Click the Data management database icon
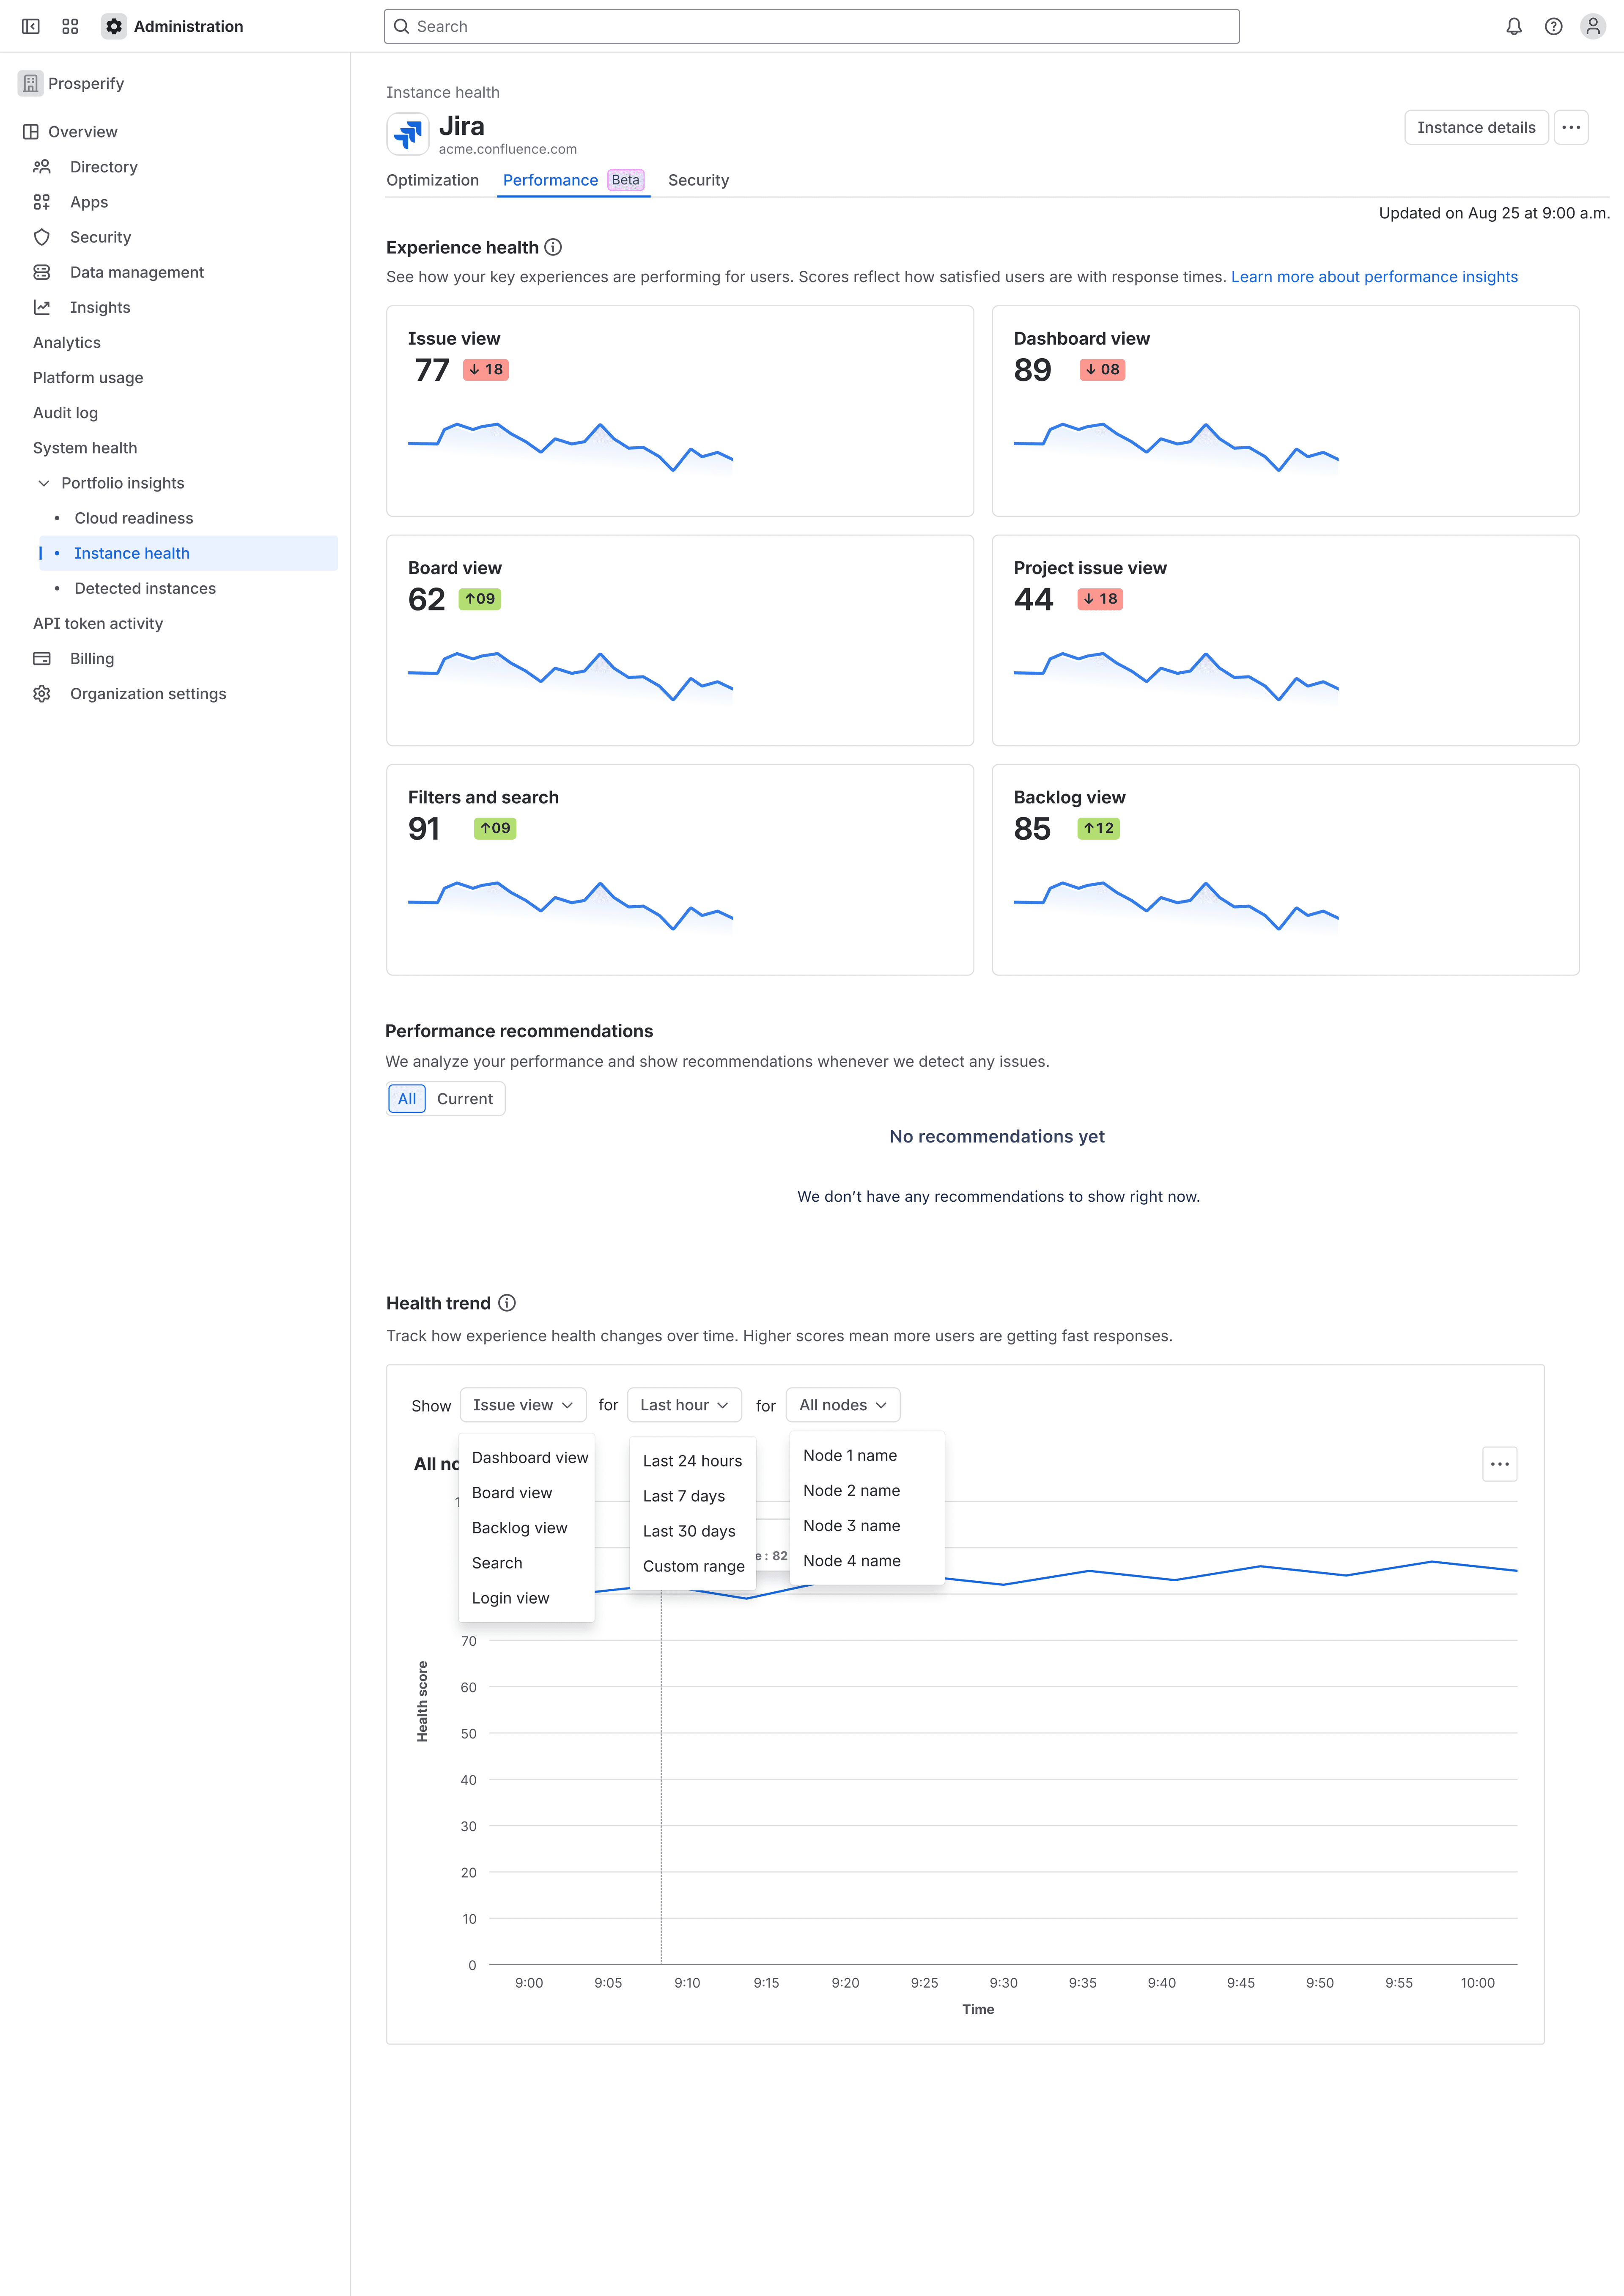This screenshot has height=2296, width=1624. pos(42,272)
